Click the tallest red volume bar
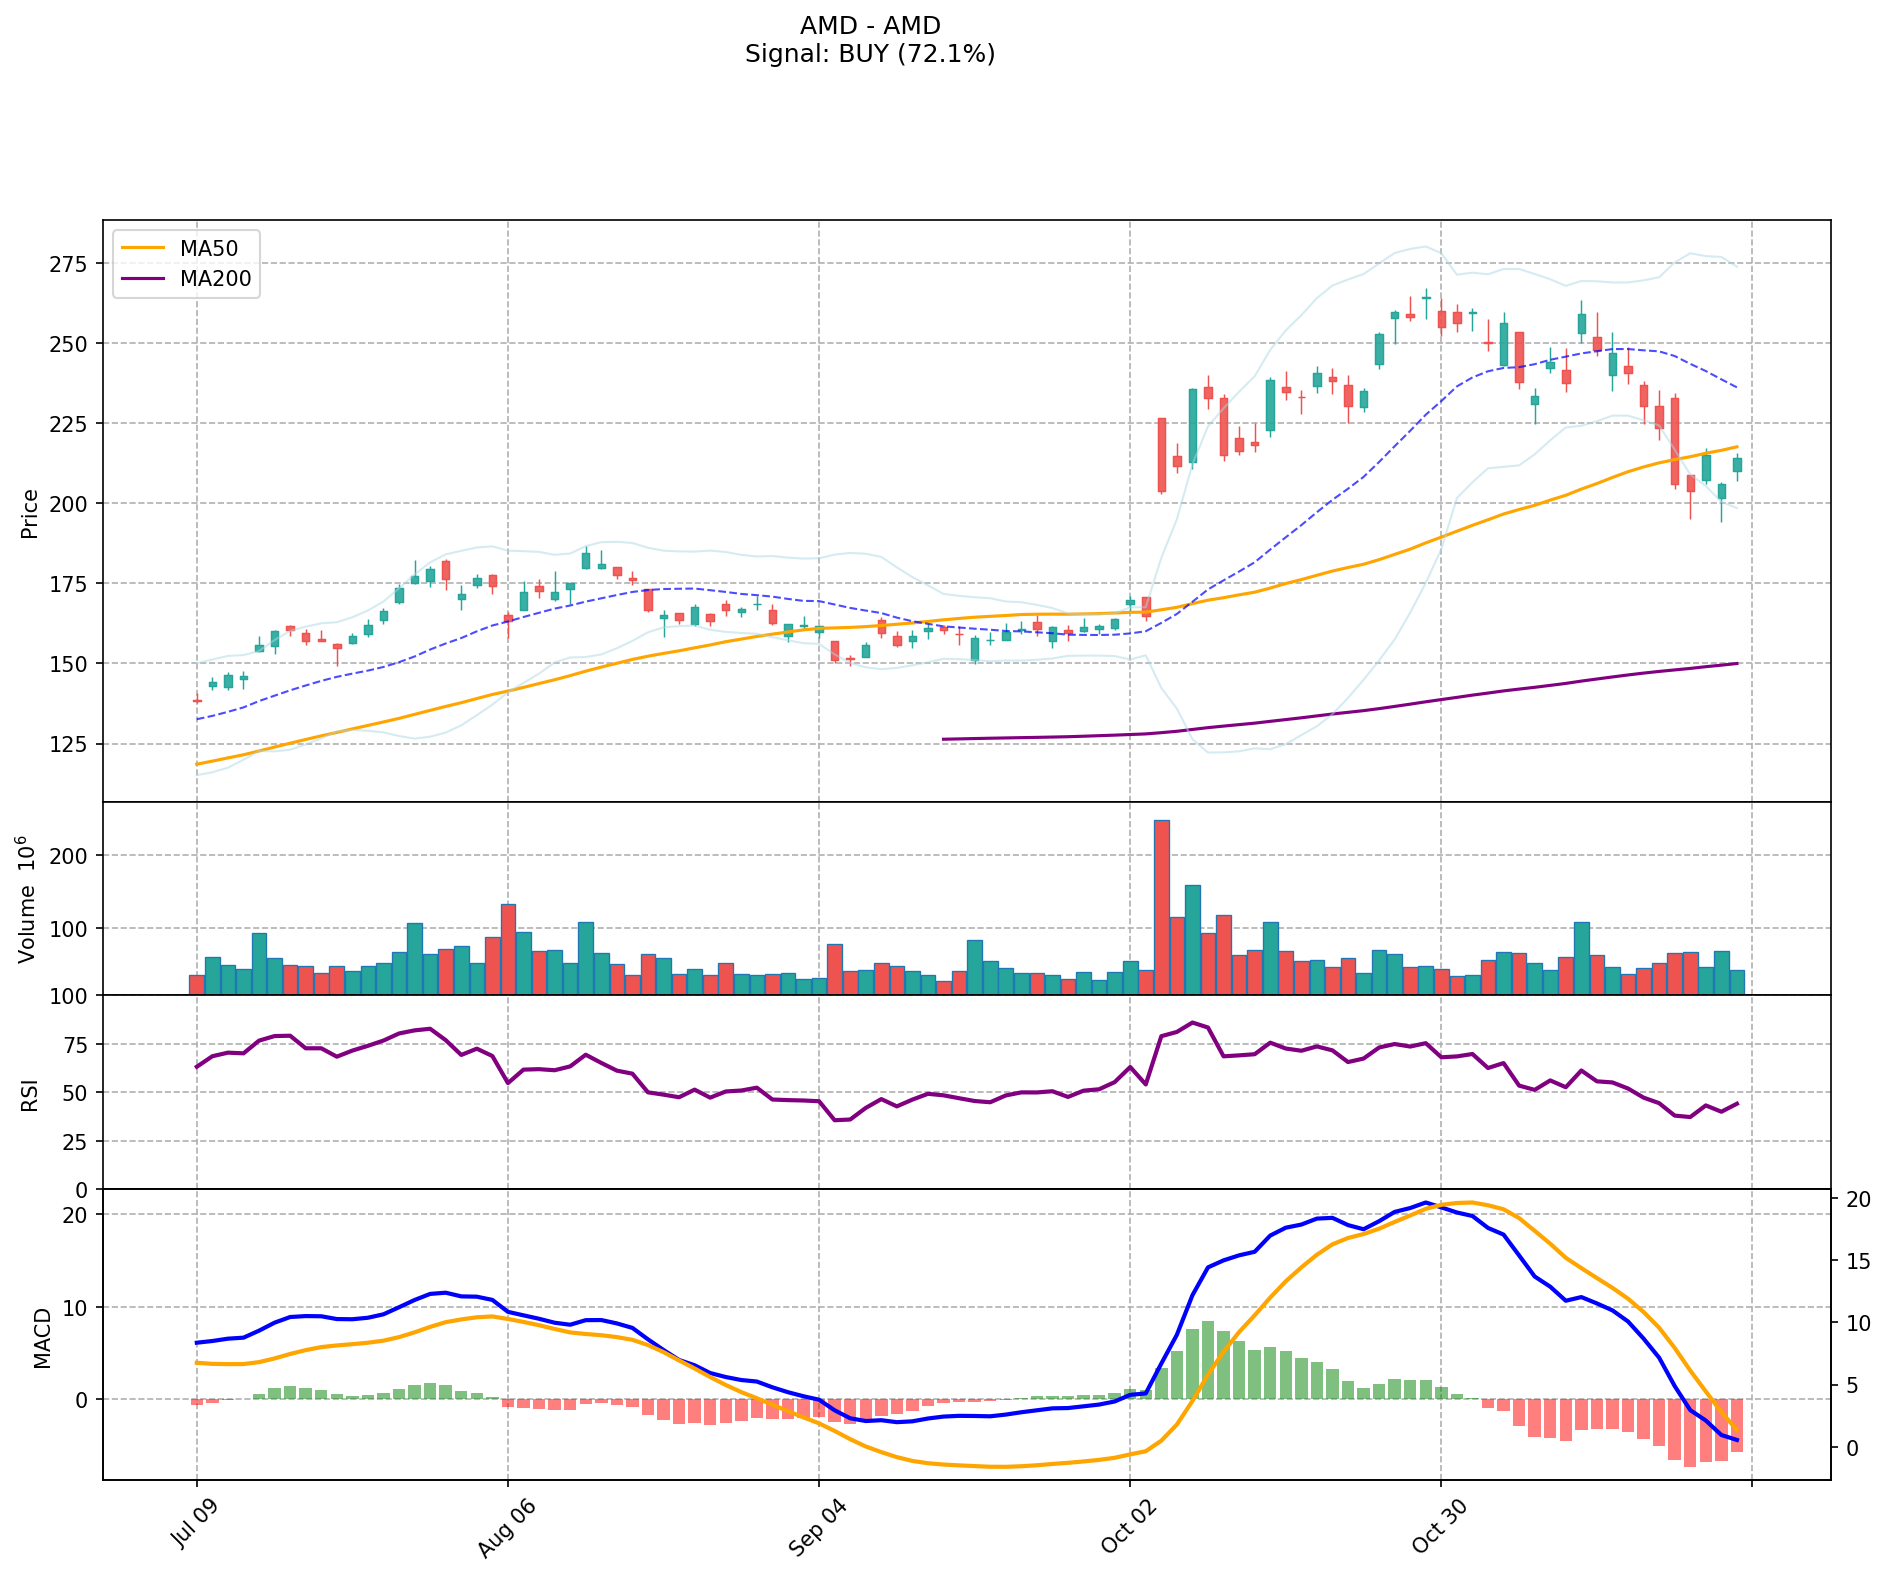The image size is (1886, 1576). click(x=1161, y=906)
